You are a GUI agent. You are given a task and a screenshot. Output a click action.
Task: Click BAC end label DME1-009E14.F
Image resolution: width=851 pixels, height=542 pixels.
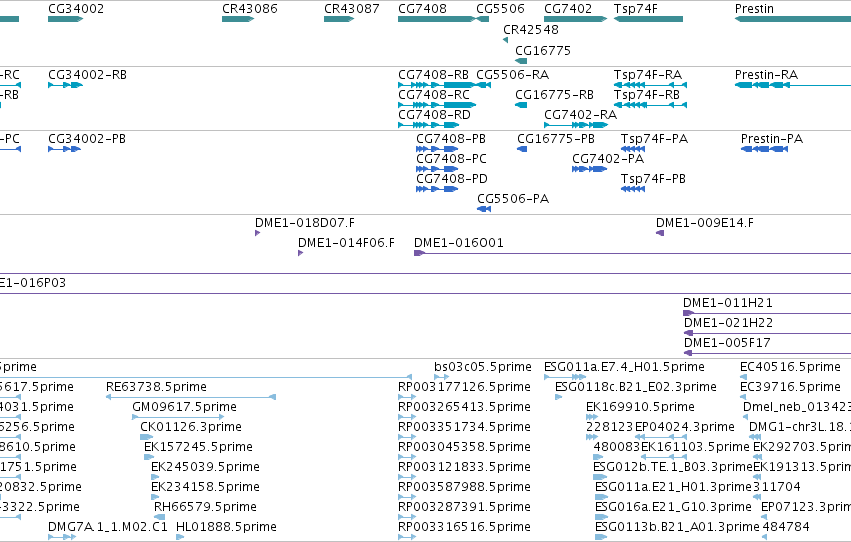pos(705,223)
